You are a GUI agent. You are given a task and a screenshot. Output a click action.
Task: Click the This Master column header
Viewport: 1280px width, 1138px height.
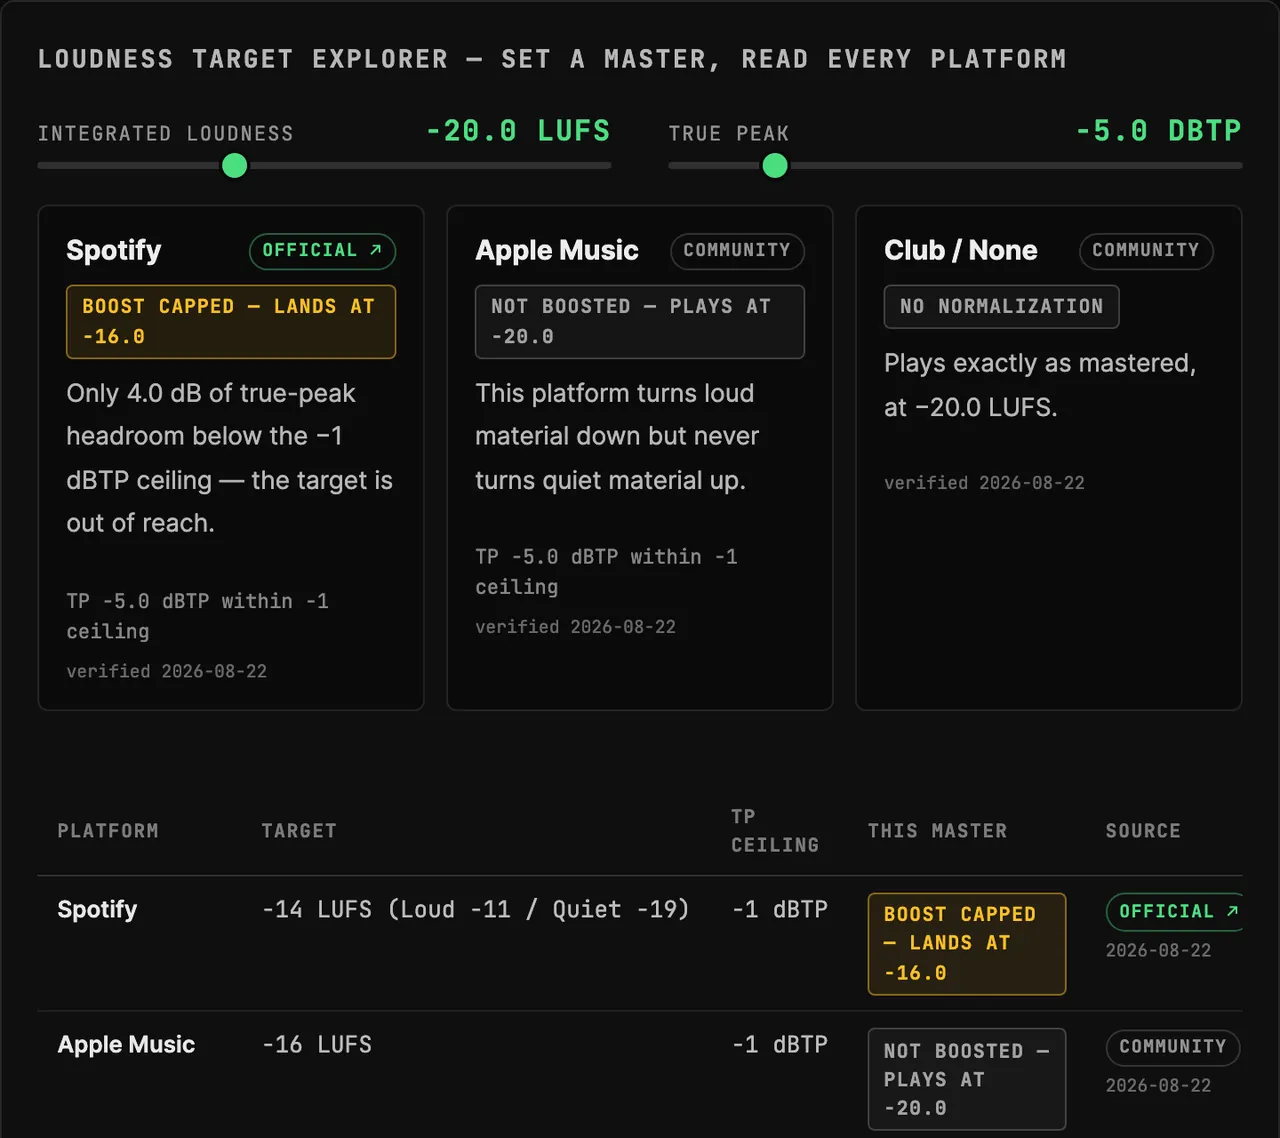click(x=938, y=831)
